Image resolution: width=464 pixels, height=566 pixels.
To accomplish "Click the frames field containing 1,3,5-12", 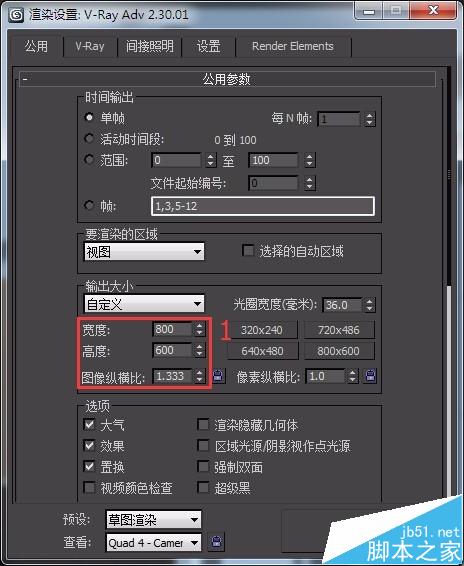I will (x=263, y=206).
